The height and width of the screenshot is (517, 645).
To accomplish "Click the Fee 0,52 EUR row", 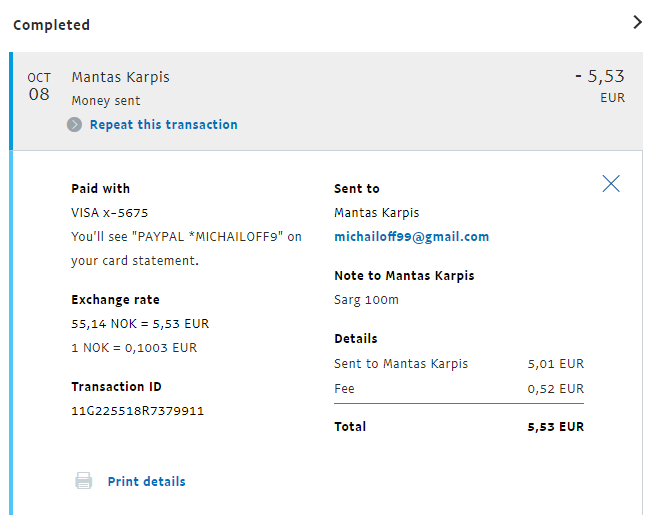I will (458, 388).
